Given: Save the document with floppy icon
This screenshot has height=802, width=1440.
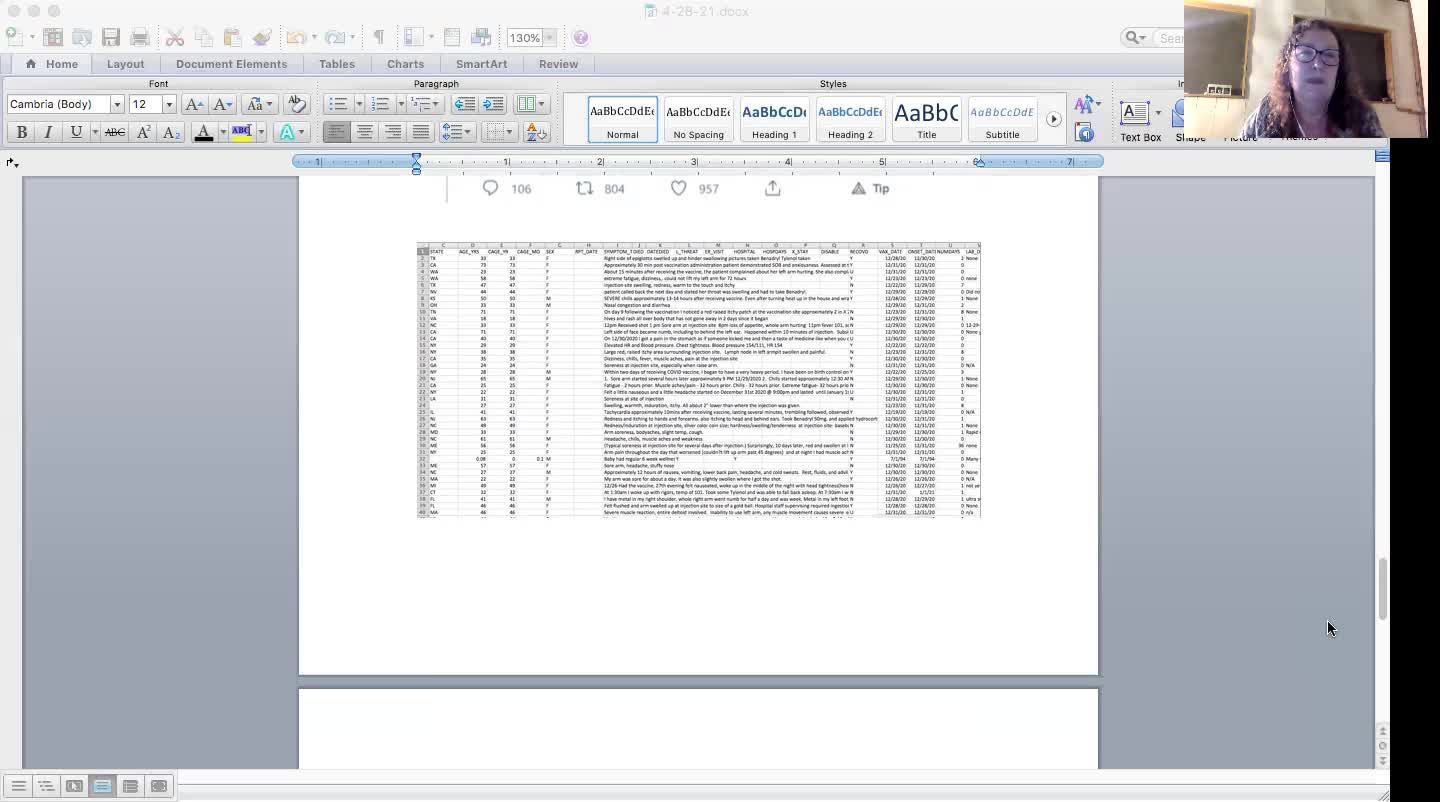Looking at the screenshot, I should (x=111, y=37).
